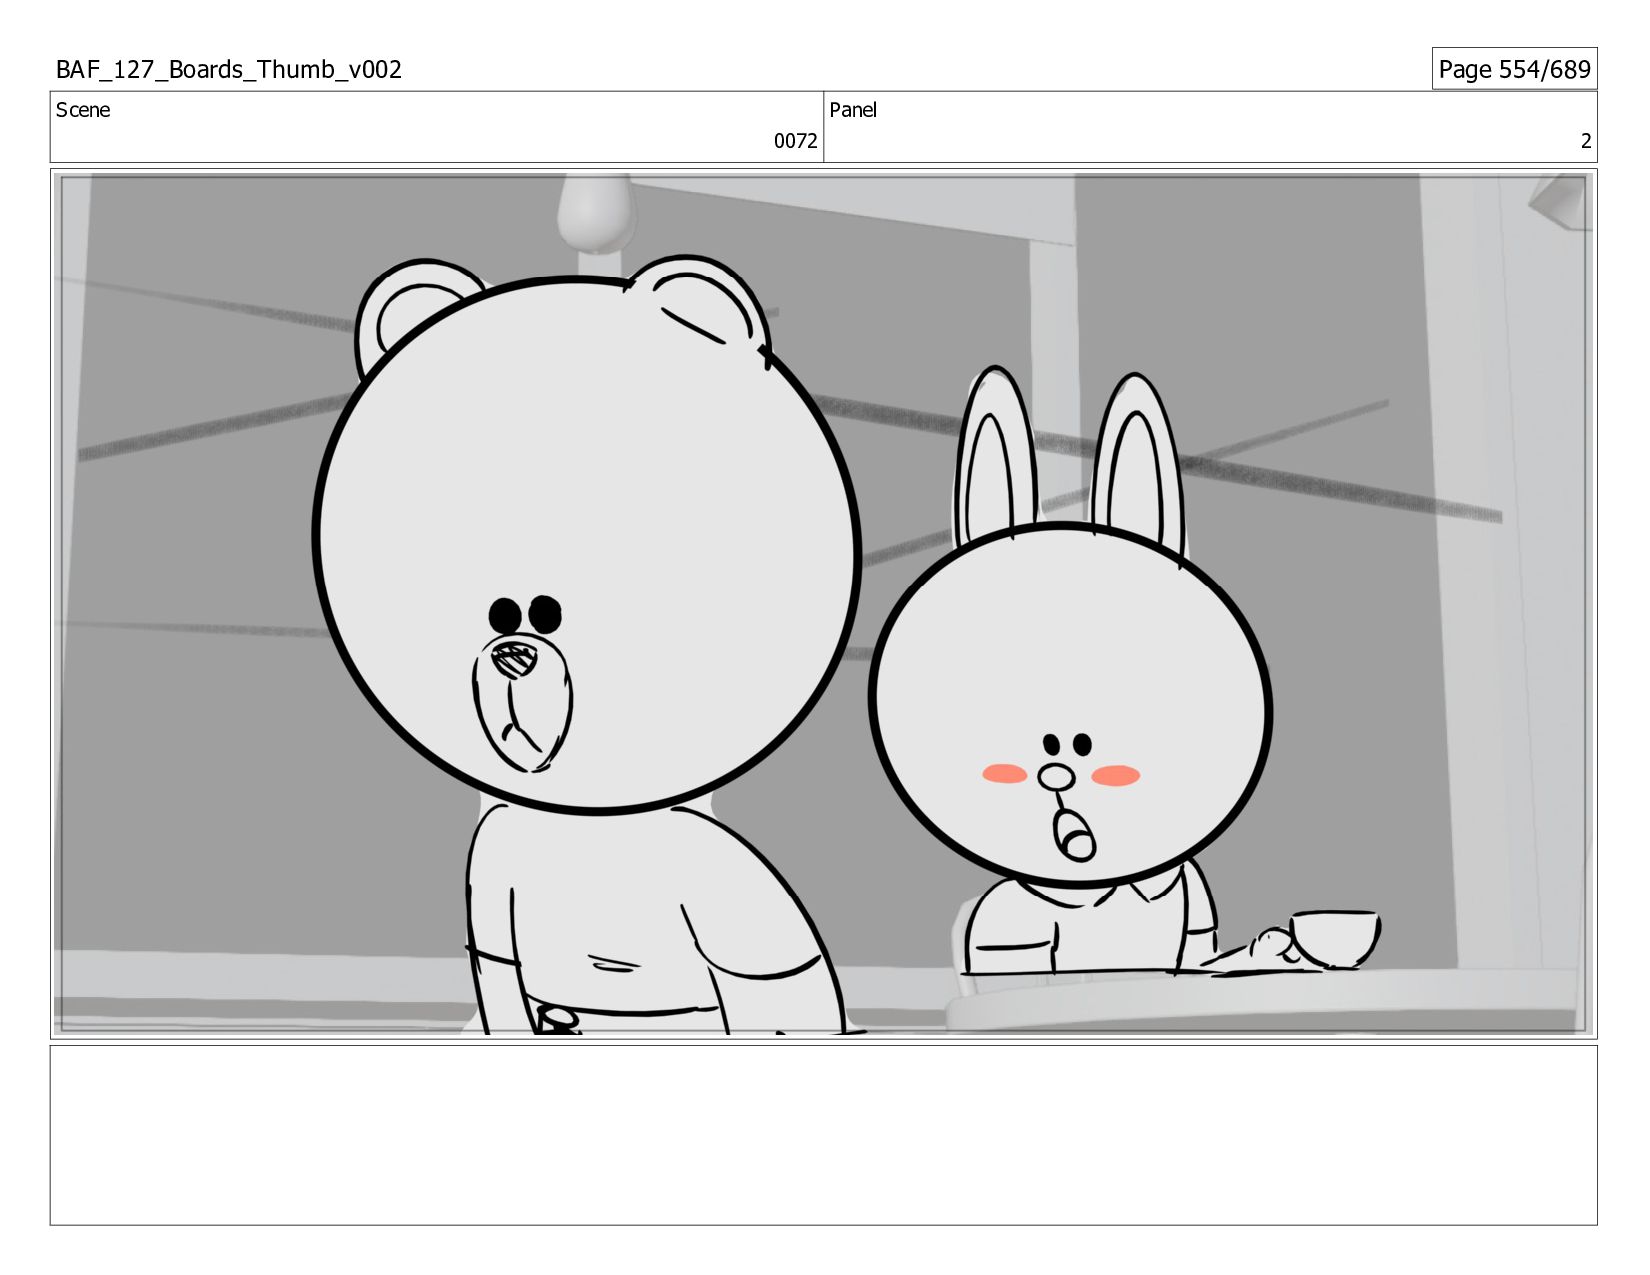Click the storyboard panel image of bear and rabbit
This screenshot has height=1275, width=1650.
pos(823,604)
